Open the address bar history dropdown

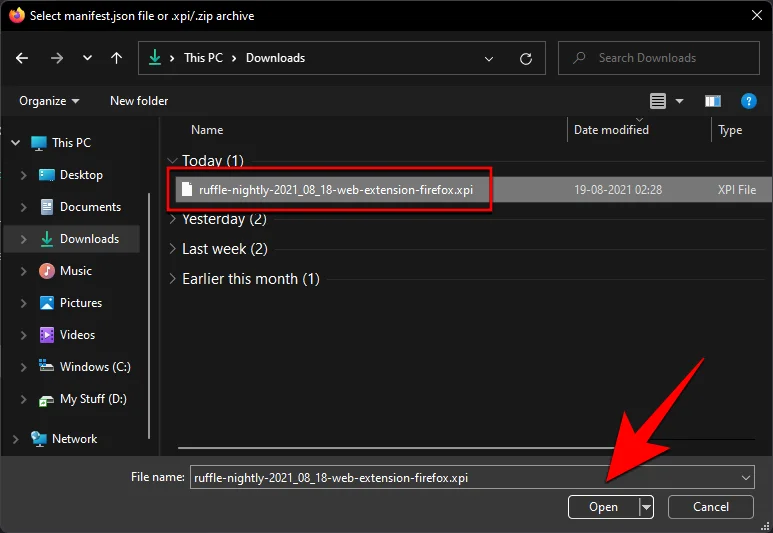[489, 59]
